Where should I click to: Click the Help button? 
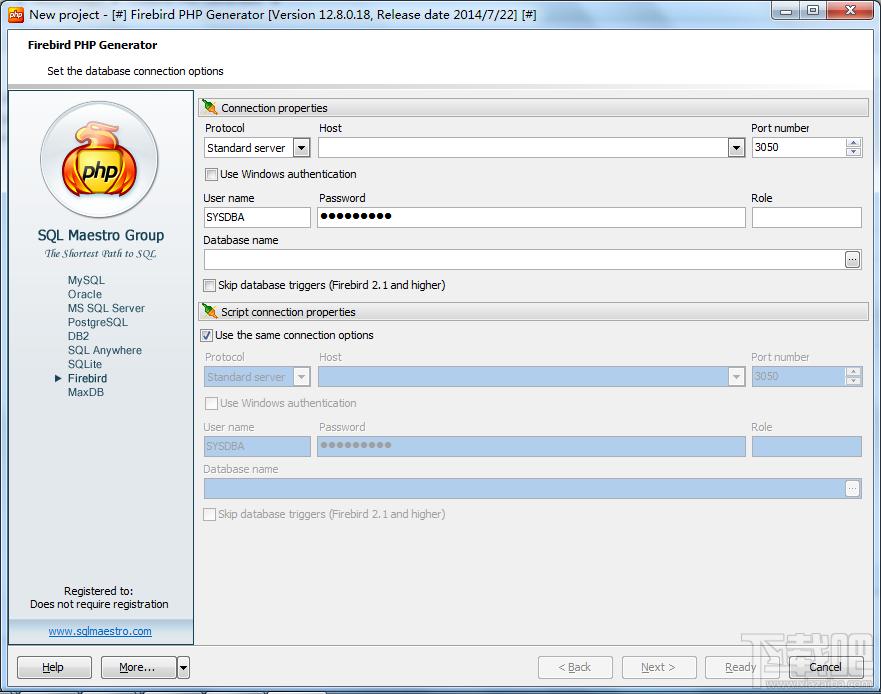click(x=54, y=668)
